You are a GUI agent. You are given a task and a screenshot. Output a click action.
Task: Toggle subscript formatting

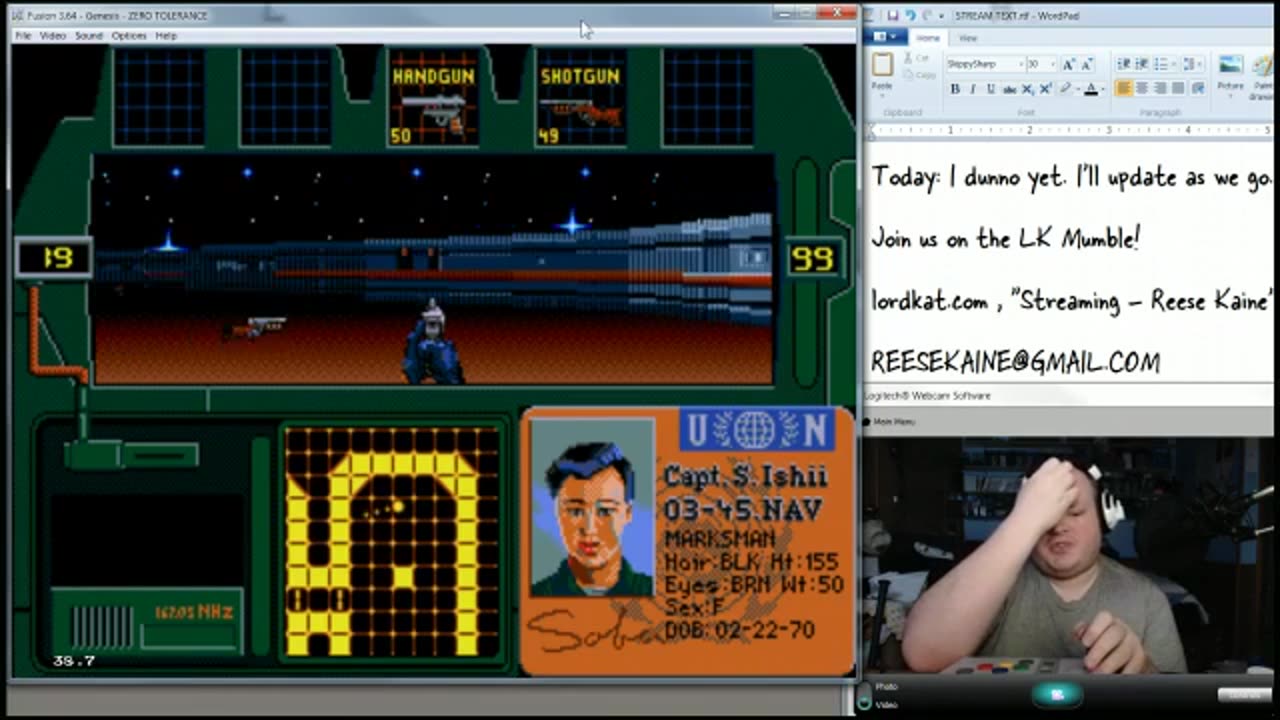(x=1028, y=89)
